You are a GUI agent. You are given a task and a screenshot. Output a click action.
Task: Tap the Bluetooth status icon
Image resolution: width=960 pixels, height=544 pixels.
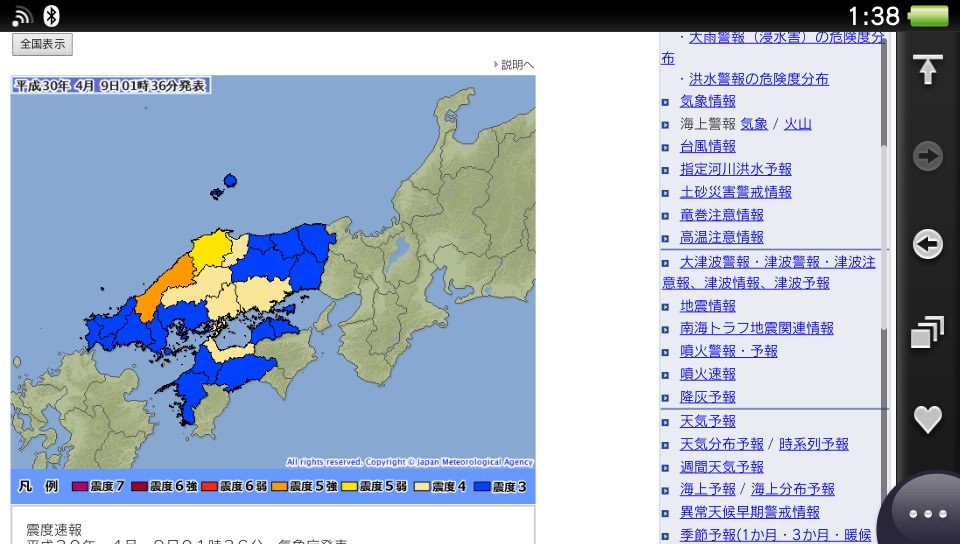coord(51,16)
